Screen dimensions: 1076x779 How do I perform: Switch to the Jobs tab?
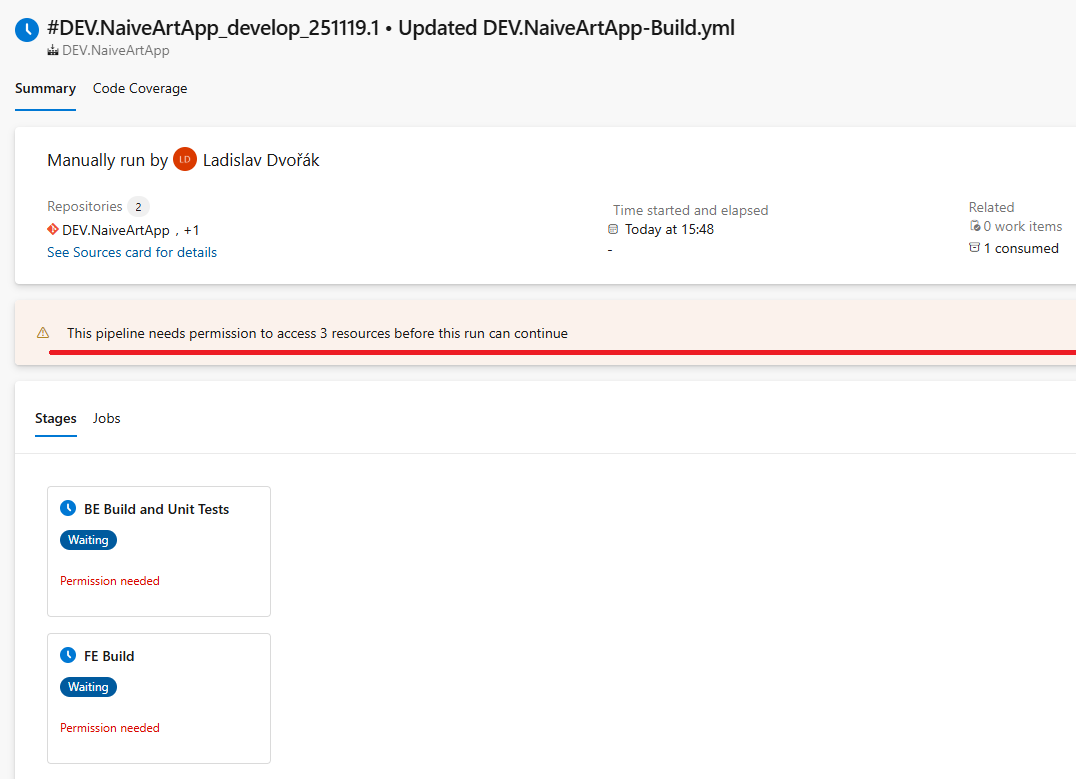point(106,419)
